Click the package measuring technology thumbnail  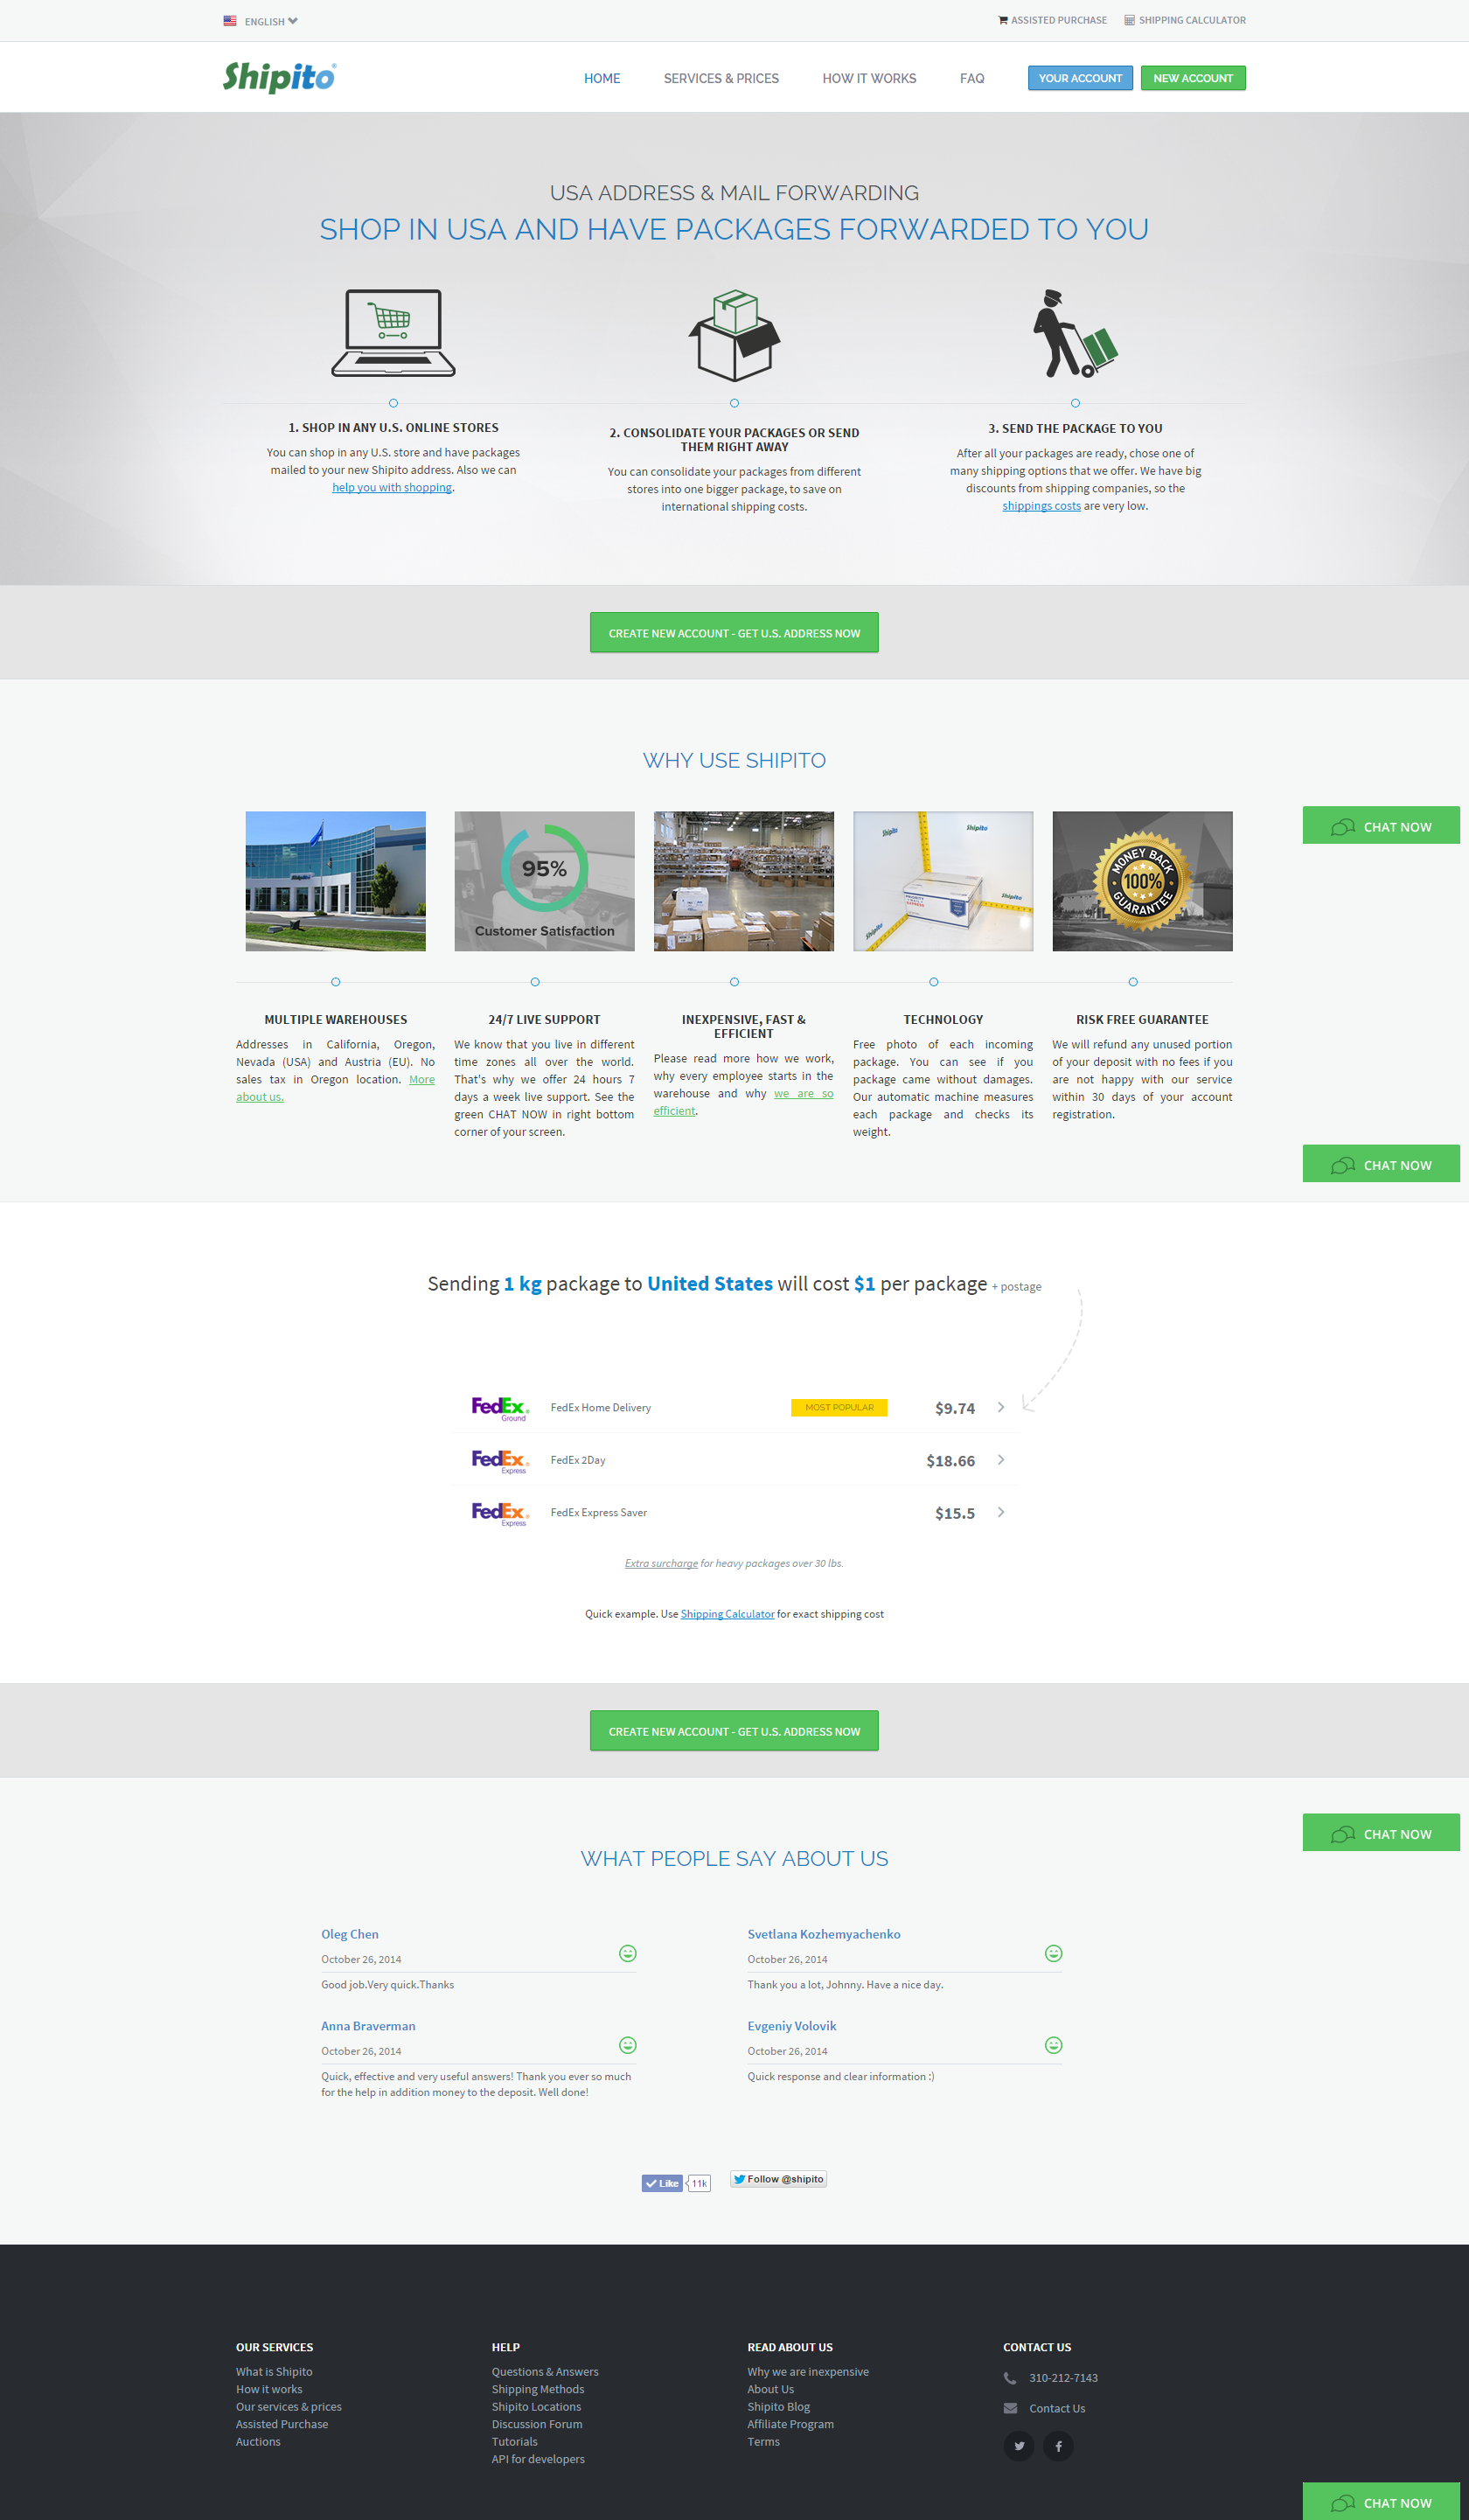[x=943, y=881]
